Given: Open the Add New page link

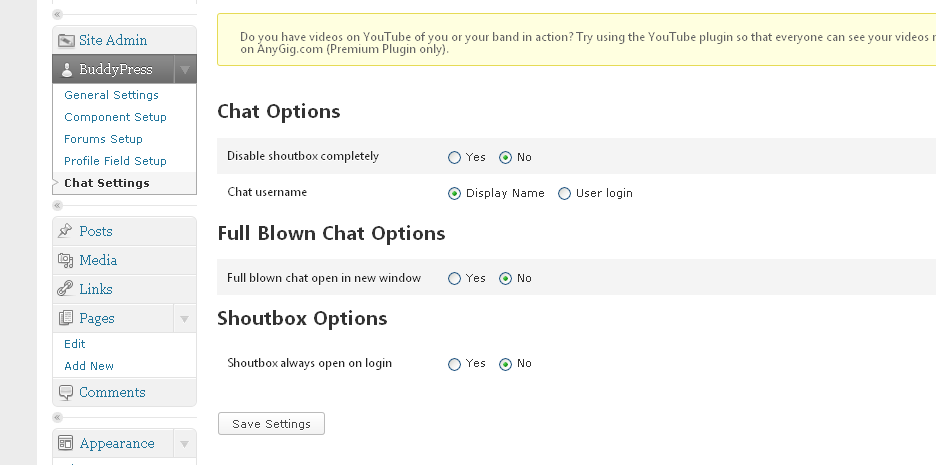Looking at the screenshot, I should [x=89, y=366].
